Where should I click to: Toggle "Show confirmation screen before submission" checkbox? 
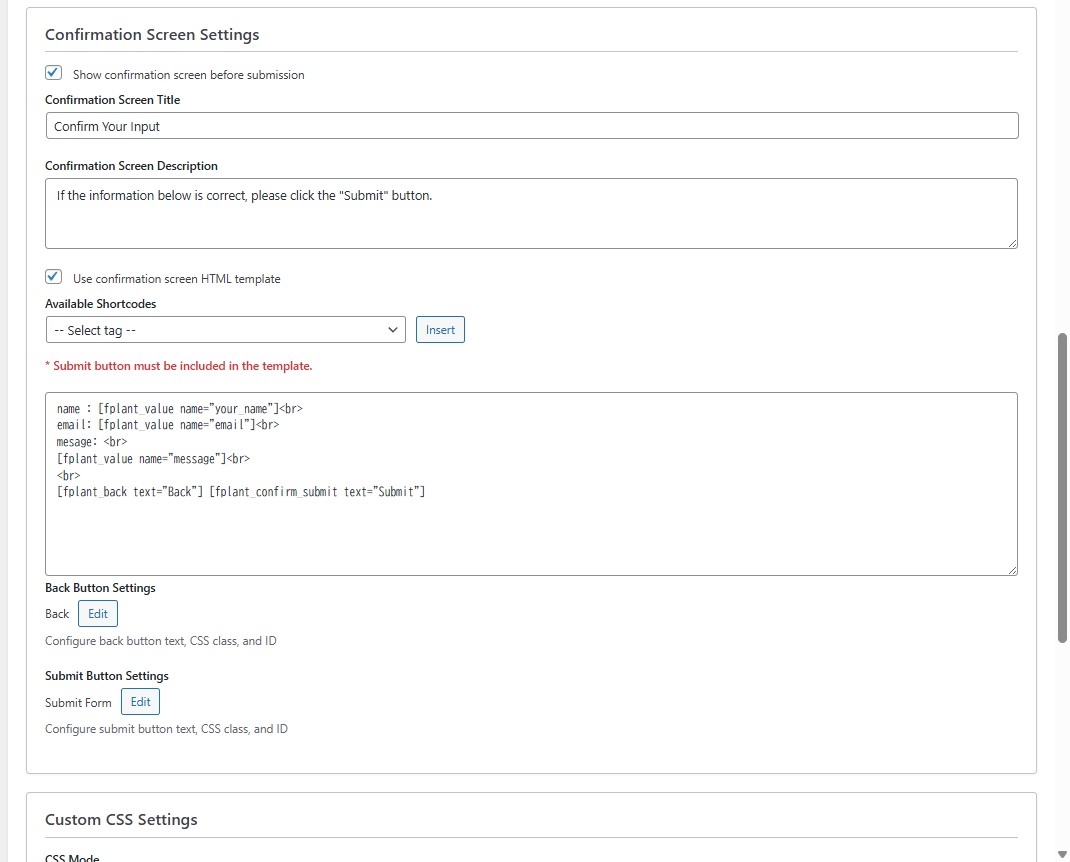tap(54, 73)
